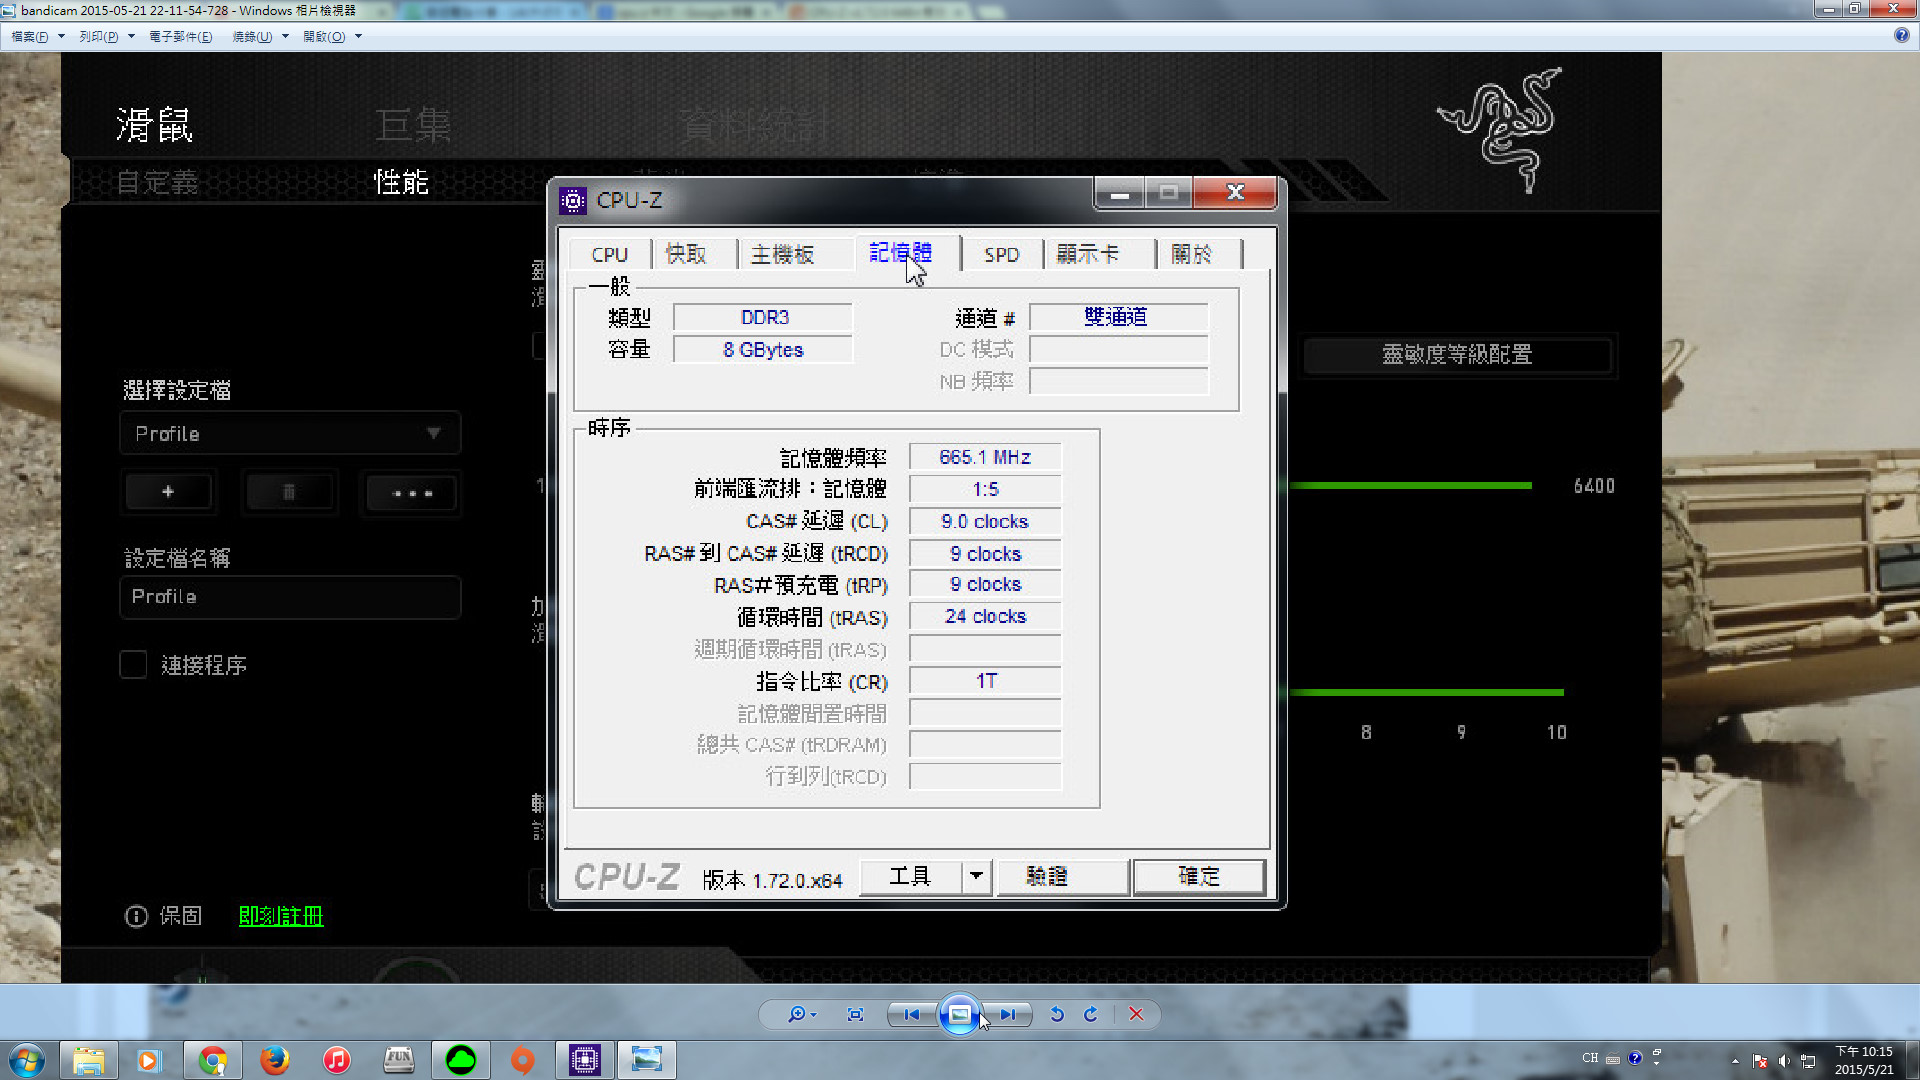Open the 即刻註冊 link
Viewport: 1920px width, 1080px height.
[281, 916]
